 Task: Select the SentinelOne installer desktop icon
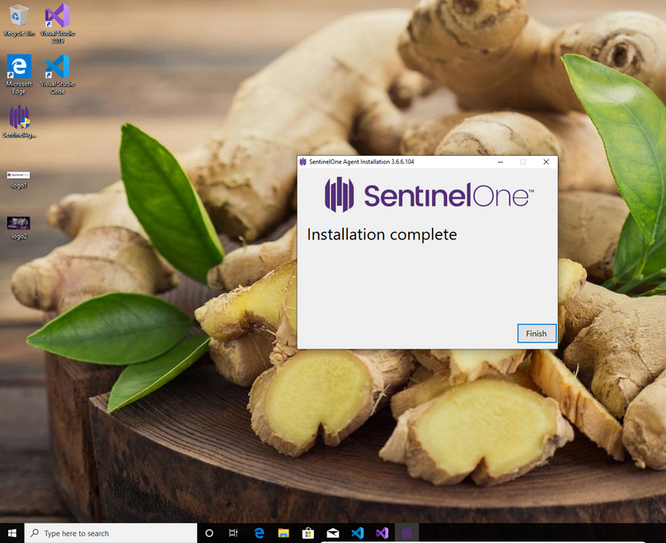(19, 122)
